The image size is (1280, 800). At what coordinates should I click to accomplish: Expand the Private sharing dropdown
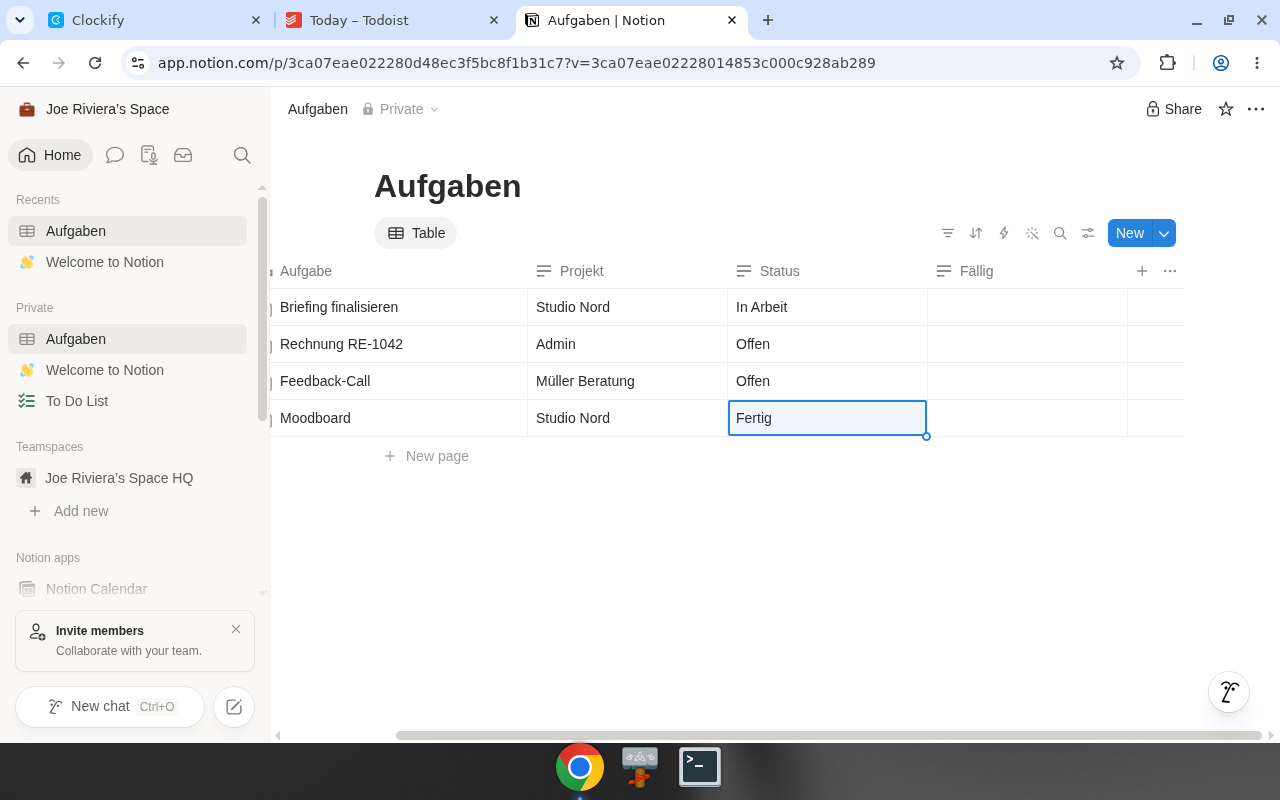[x=401, y=109]
